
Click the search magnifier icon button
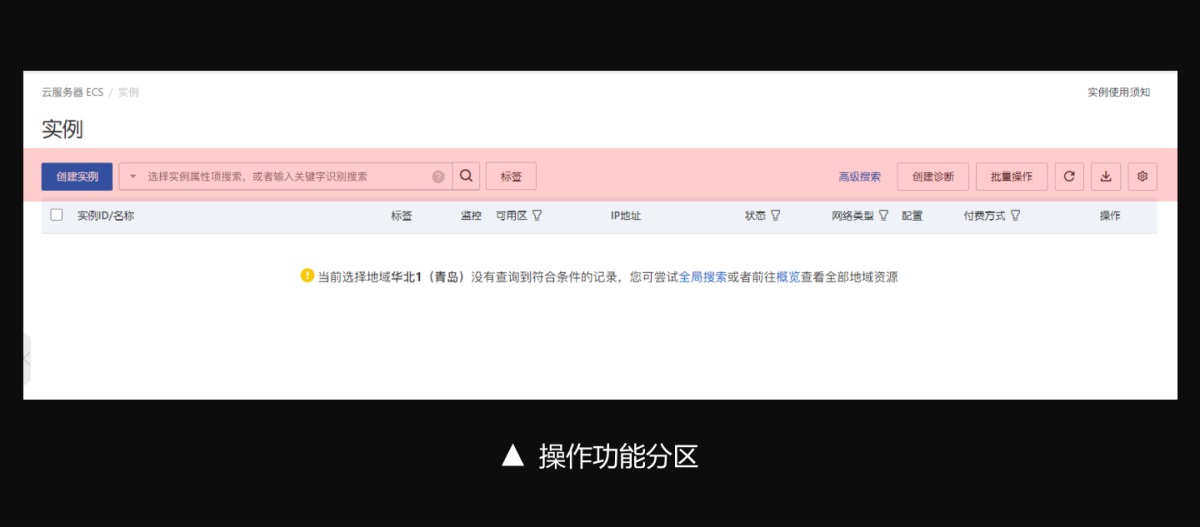[x=466, y=176]
